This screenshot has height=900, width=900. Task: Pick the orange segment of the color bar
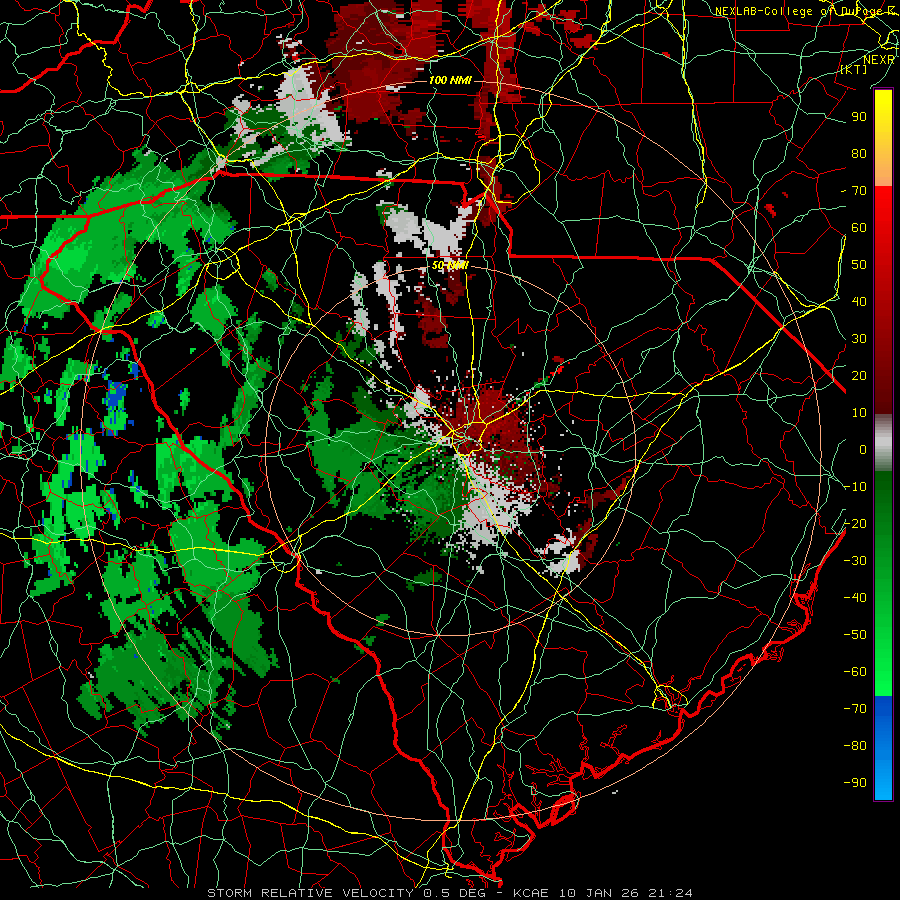point(883,168)
